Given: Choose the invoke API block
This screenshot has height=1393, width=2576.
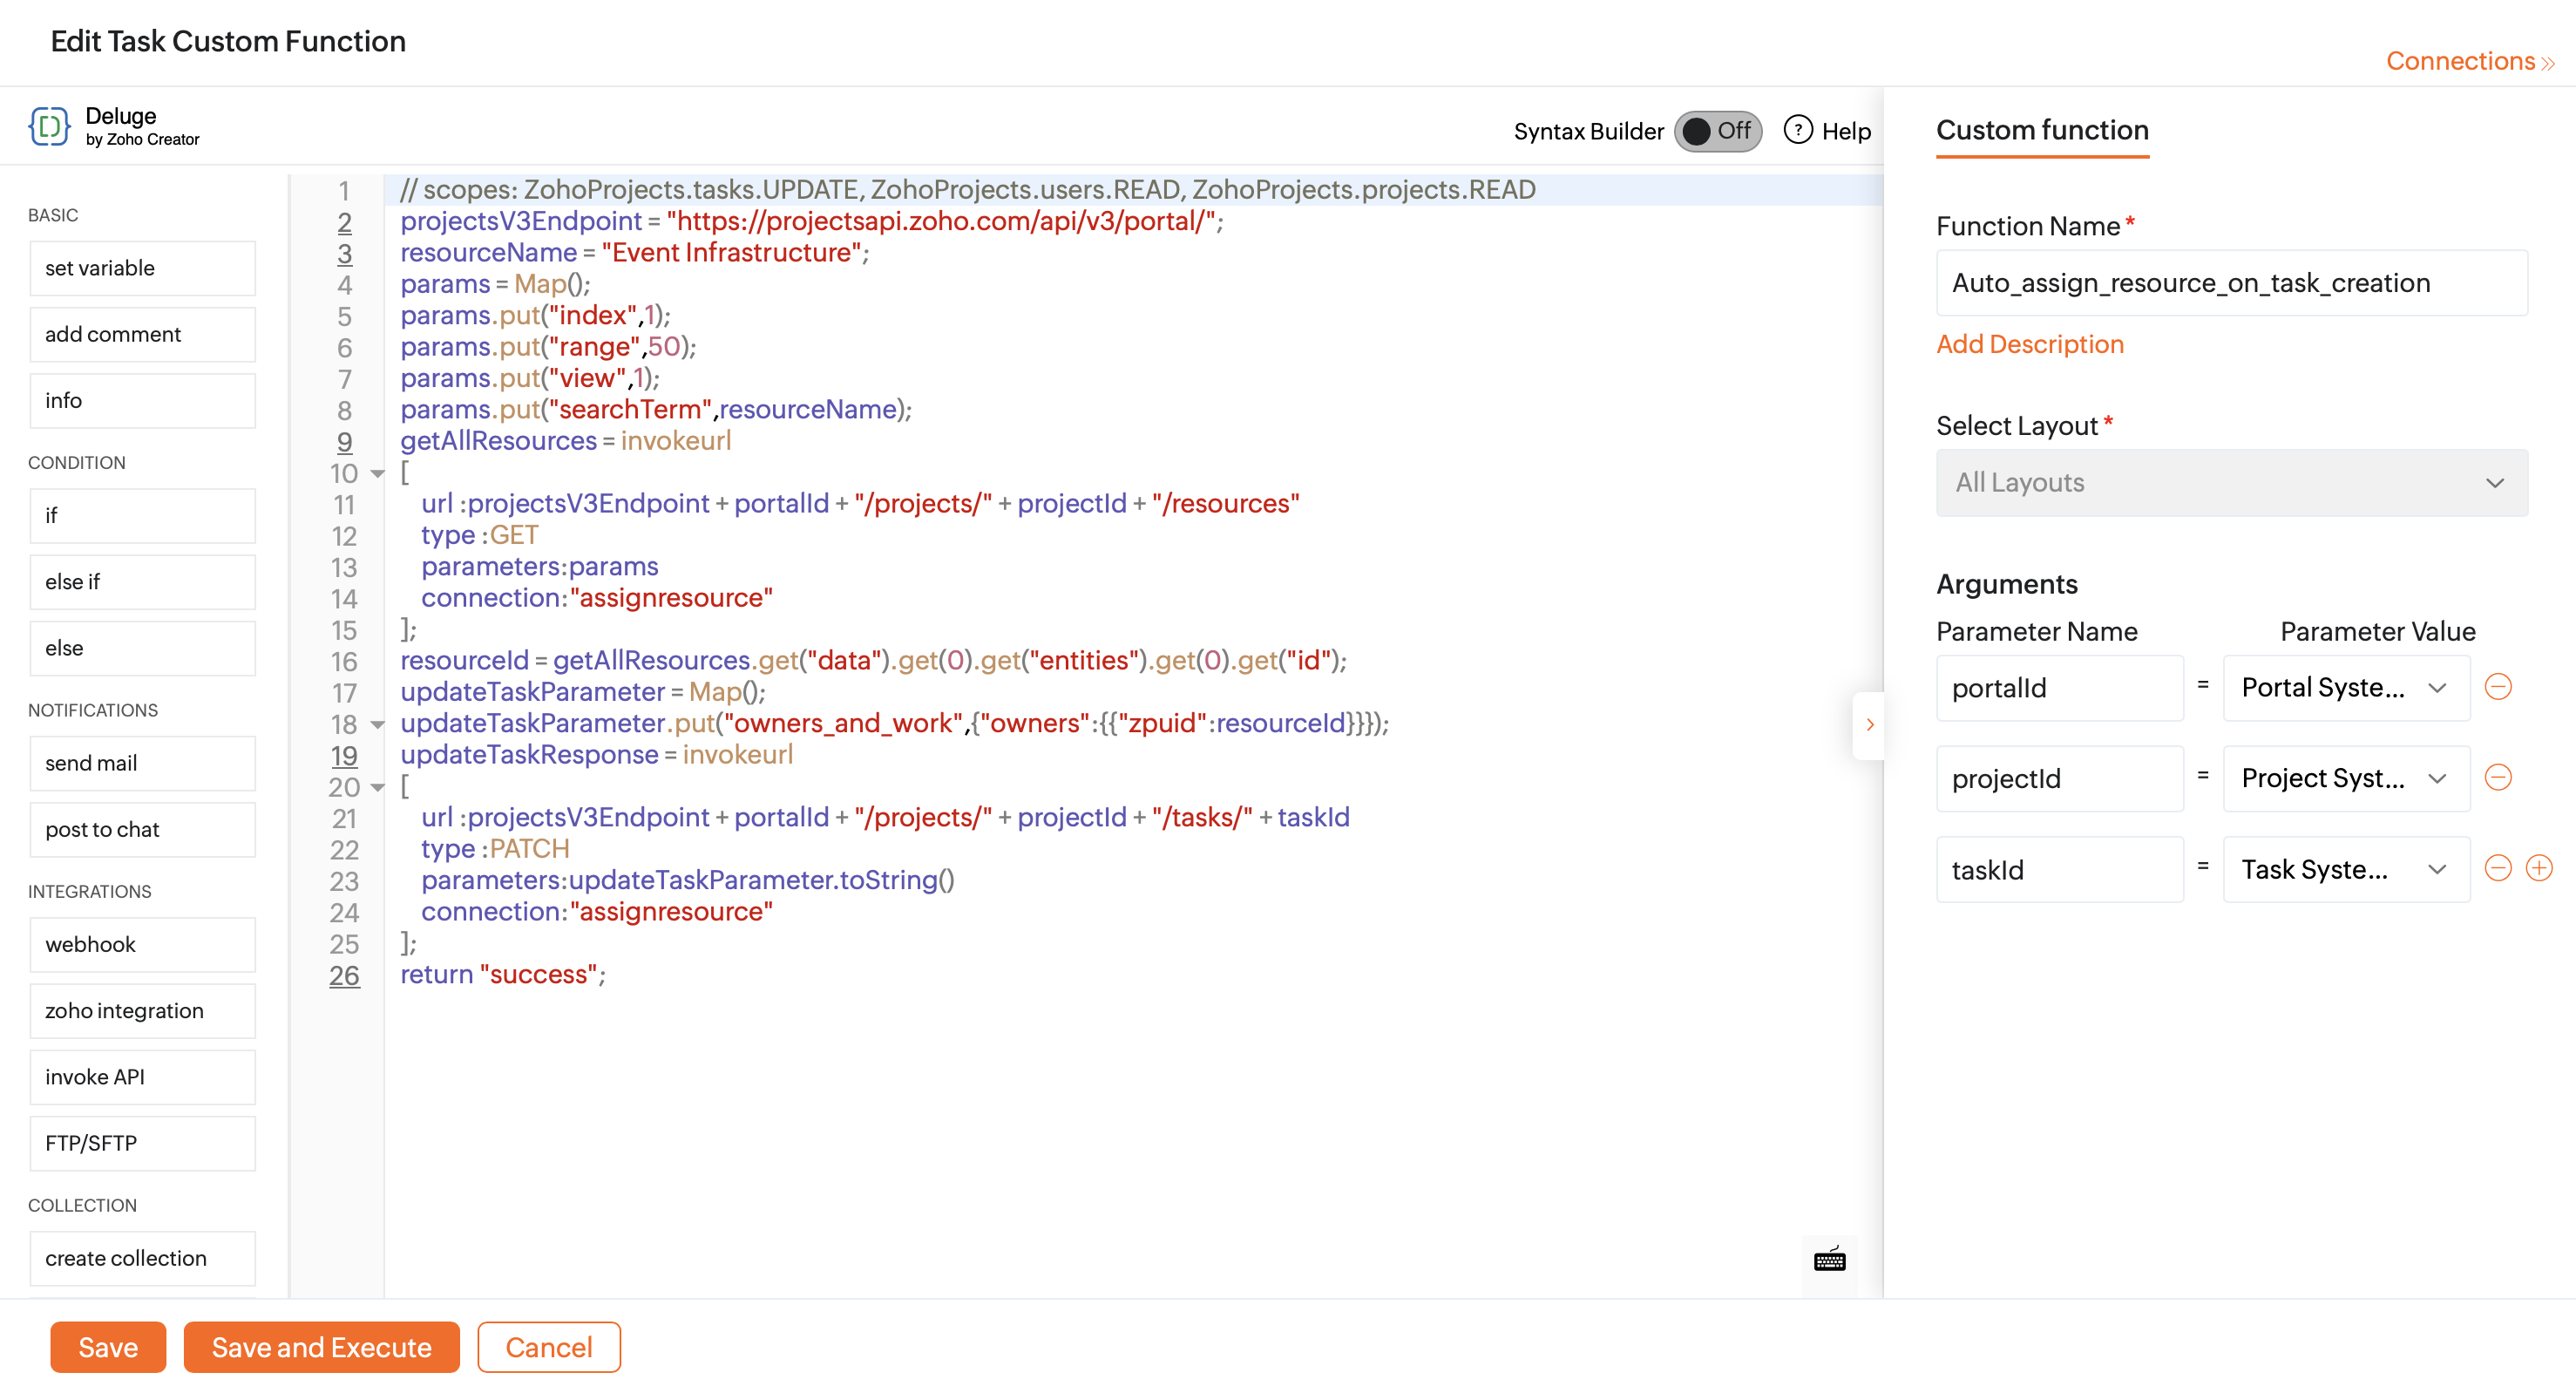Looking at the screenshot, I should click(x=143, y=1077).
